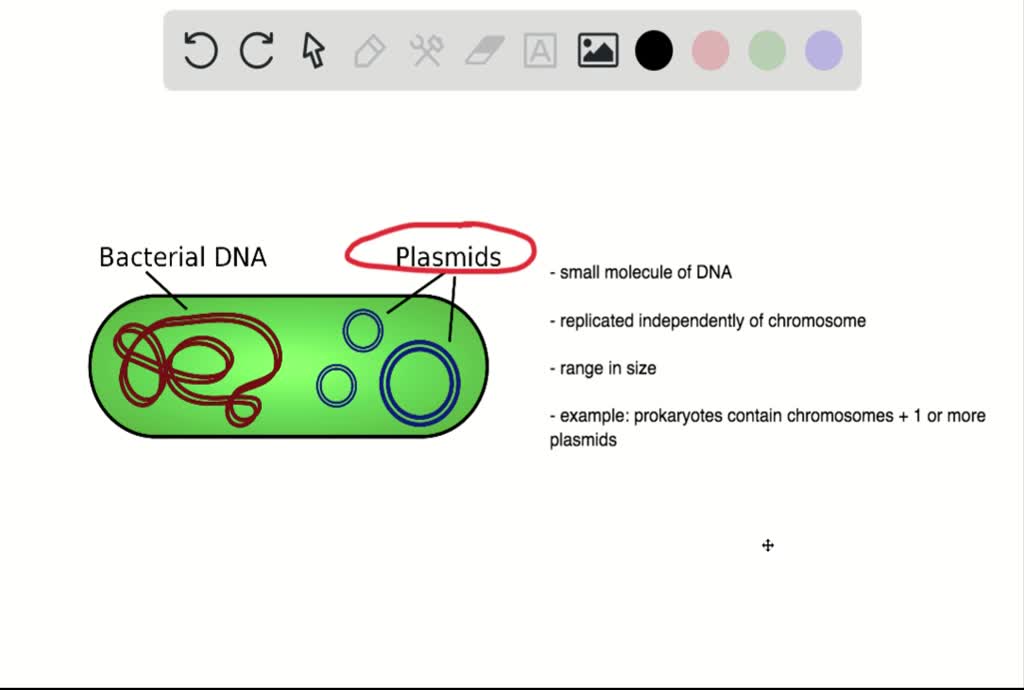Open the crossed tools icon

coord(427,50)
